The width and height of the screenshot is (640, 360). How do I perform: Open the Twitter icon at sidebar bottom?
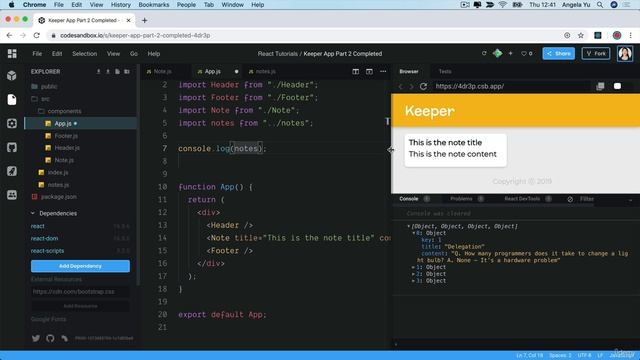point(36,338)
